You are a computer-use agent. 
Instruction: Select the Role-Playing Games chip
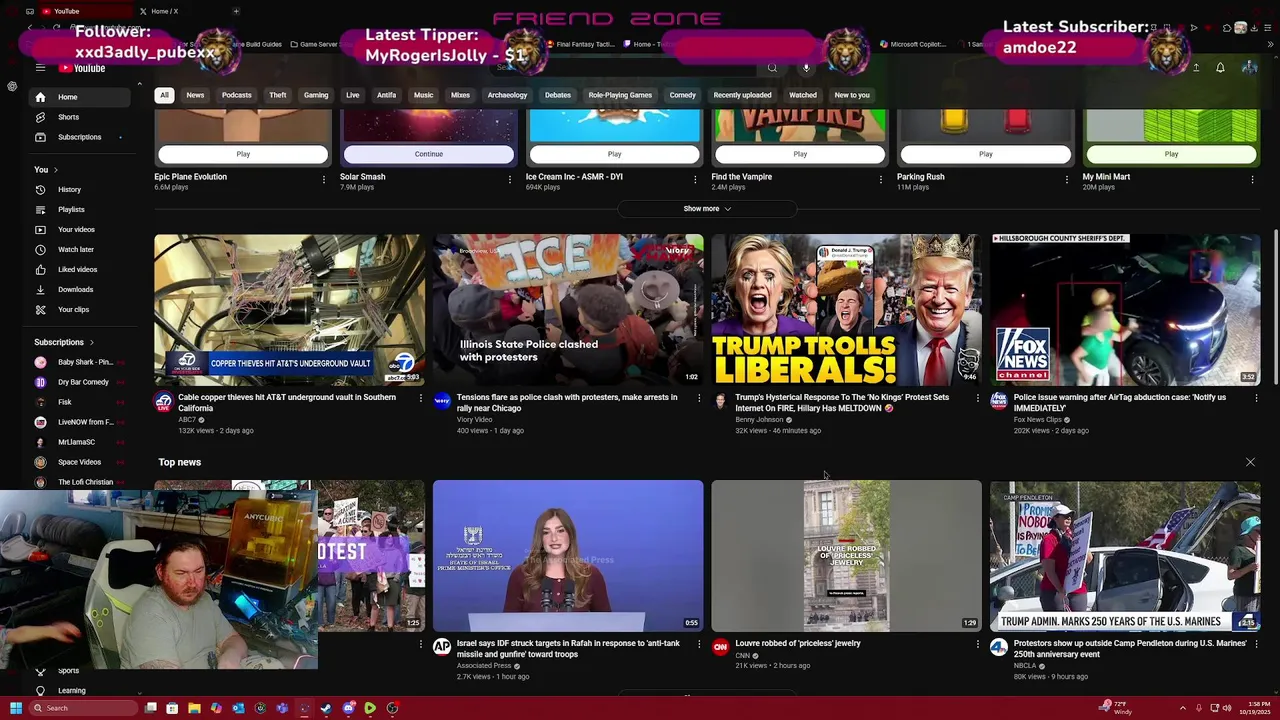pyautogui.click(x=620, y=95)
